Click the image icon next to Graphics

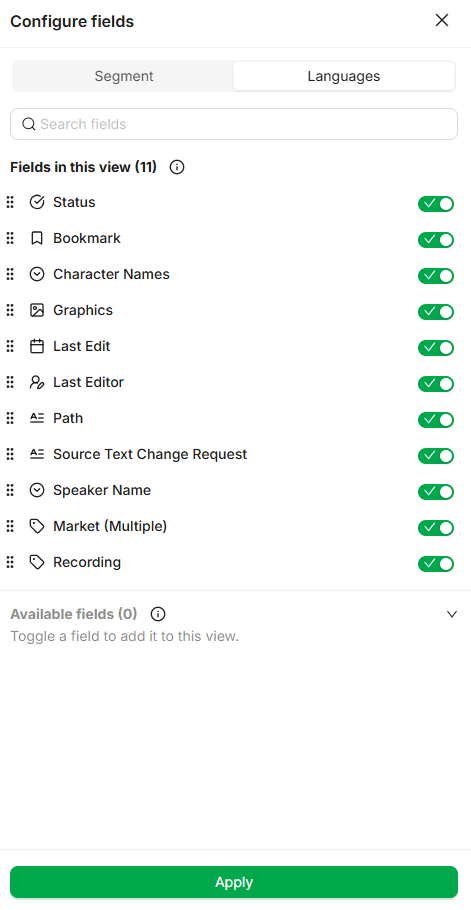pyautogui.click(x=37, y=310)
